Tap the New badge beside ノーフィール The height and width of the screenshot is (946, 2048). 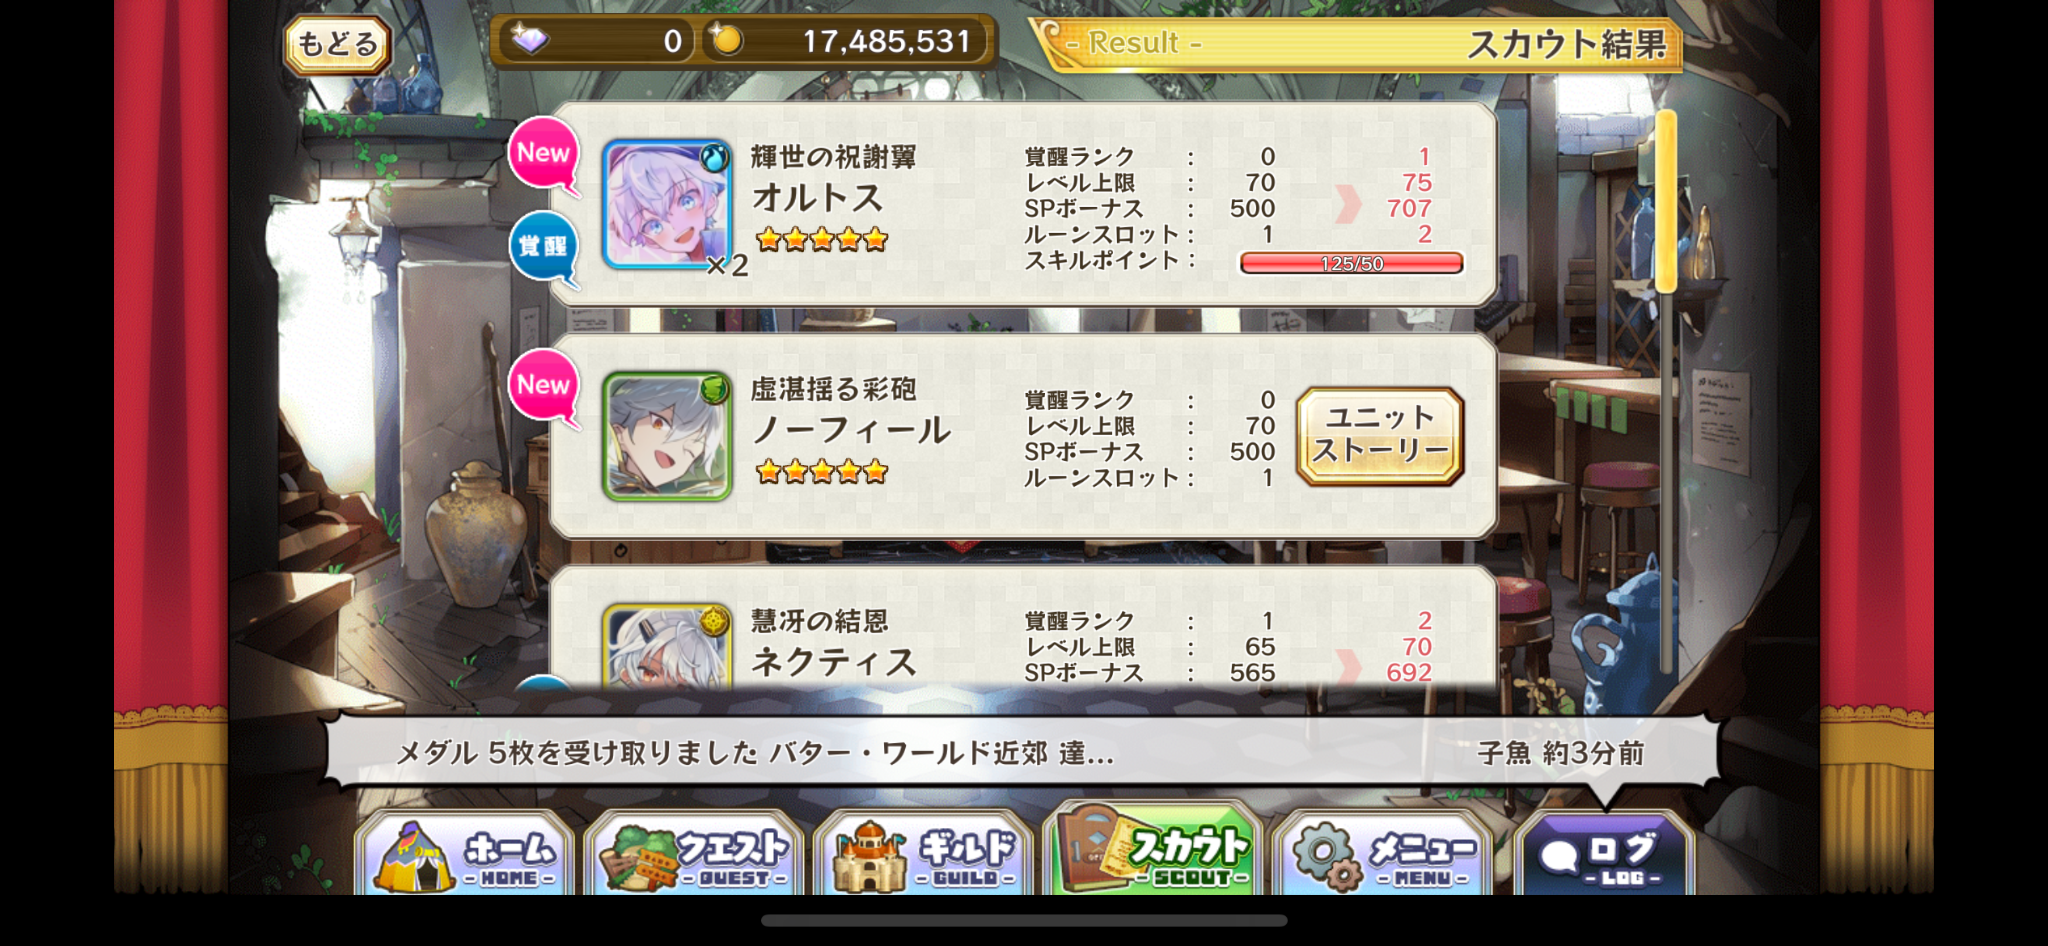tap(544, 387)
